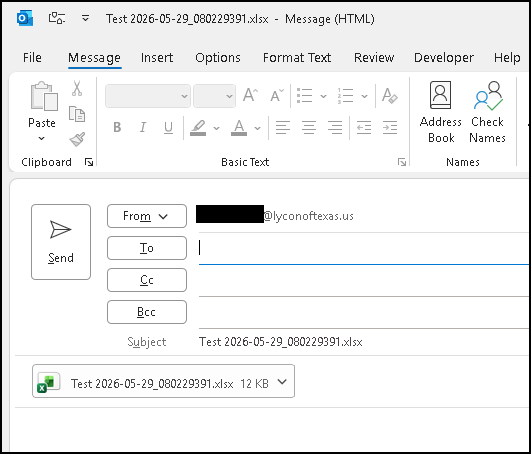Open the Address Book
The image size is (531, 454).
(440, 112)
